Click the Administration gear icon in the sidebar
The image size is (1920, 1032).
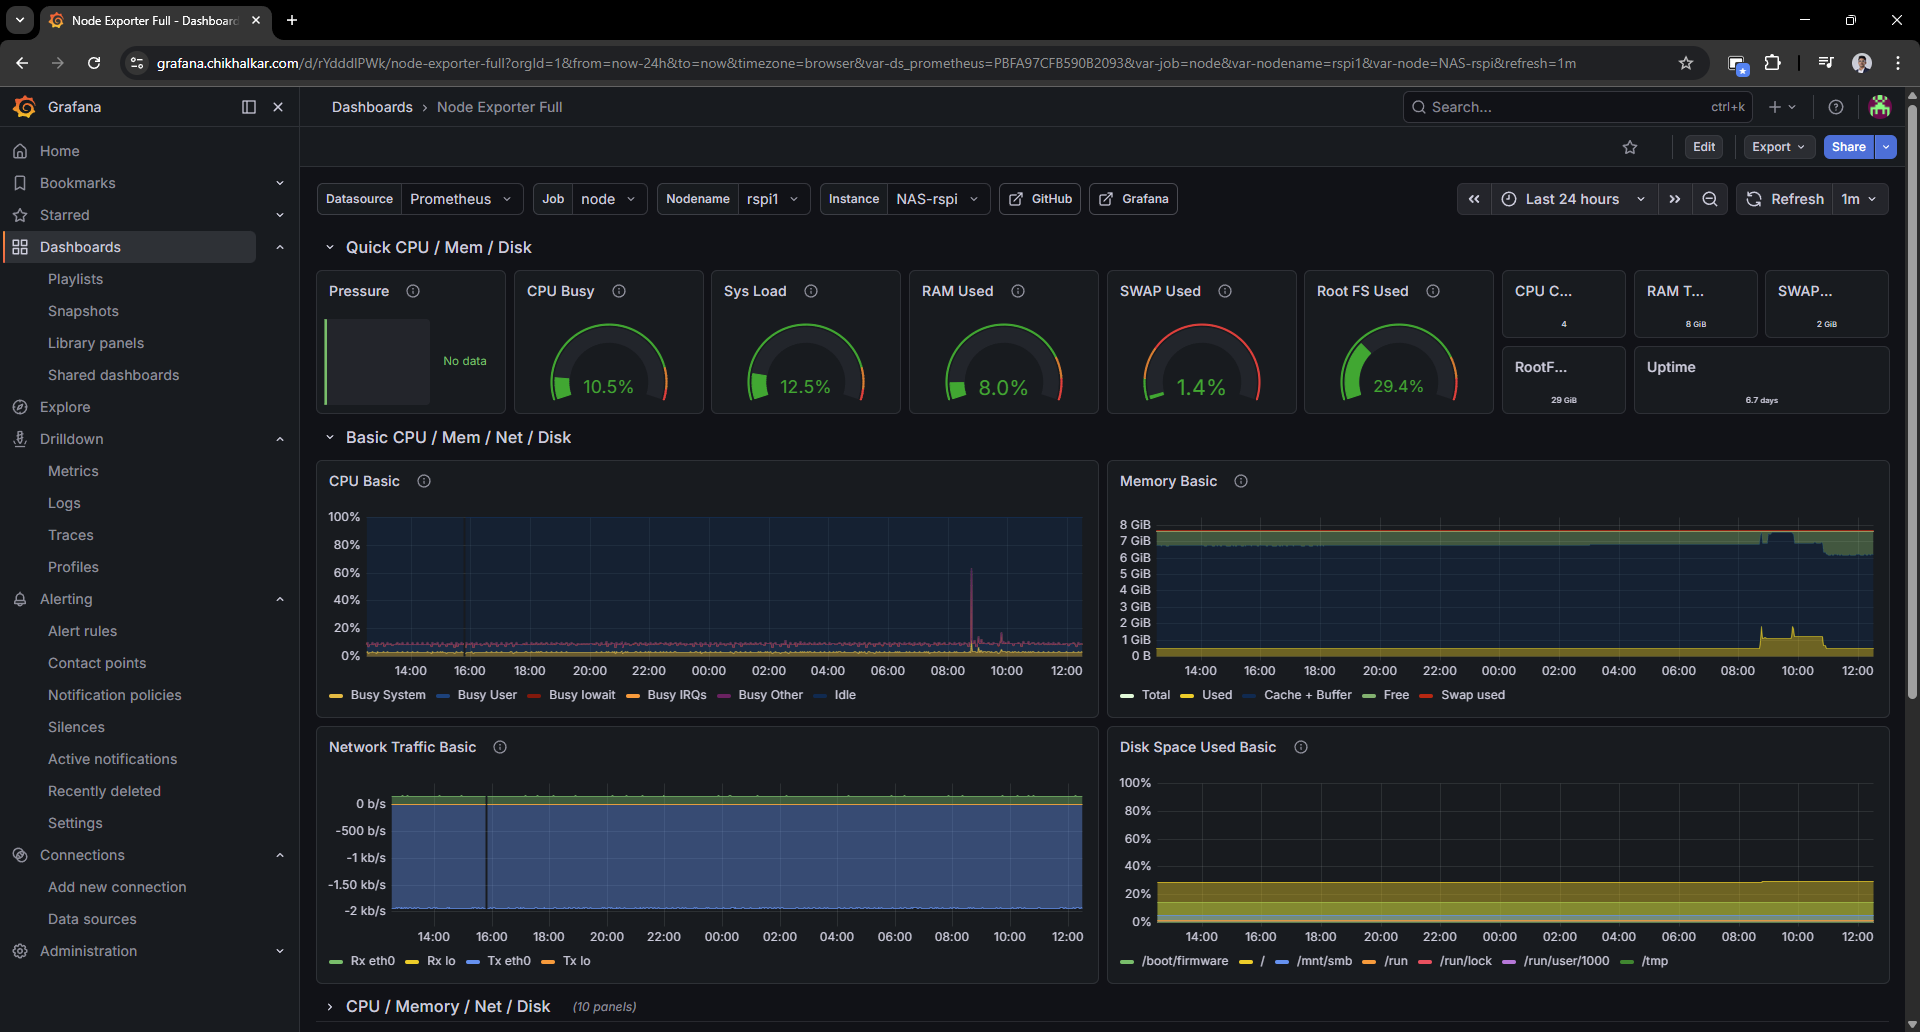point(20,951)
